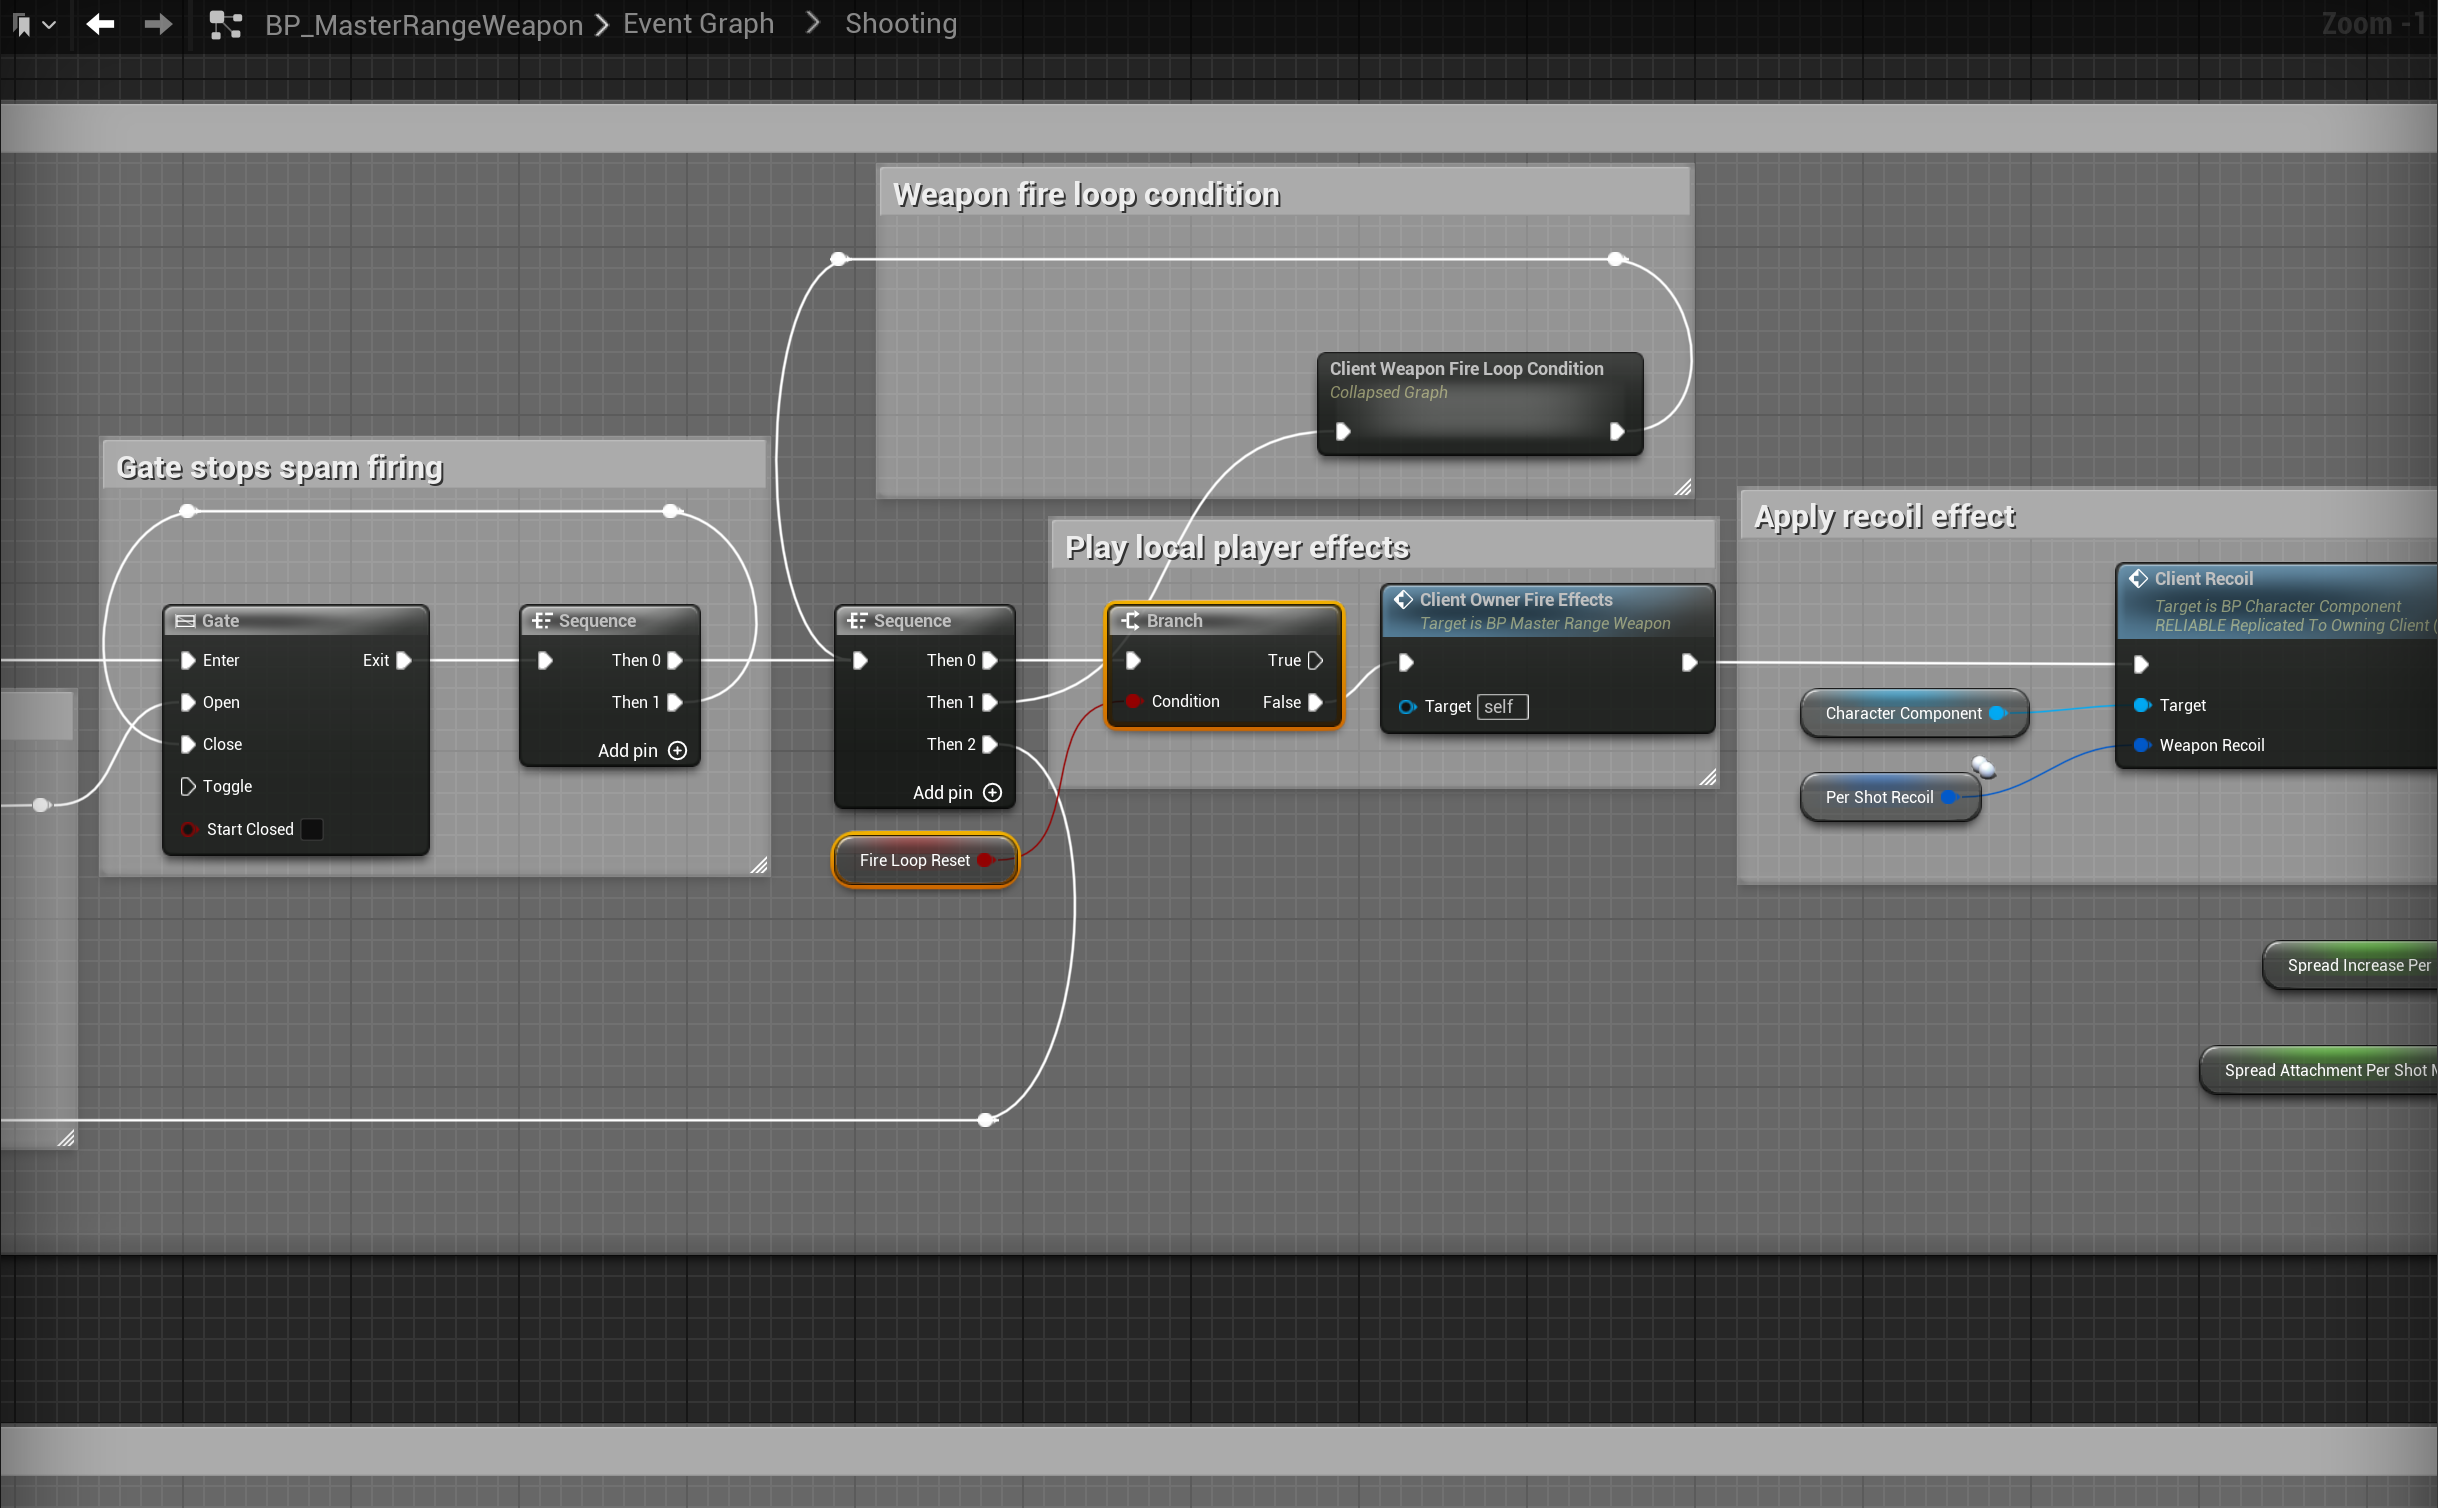Add pin to first Sequence node
The width and height of the screenshot is (2438, 1508).
click(677, 750)
